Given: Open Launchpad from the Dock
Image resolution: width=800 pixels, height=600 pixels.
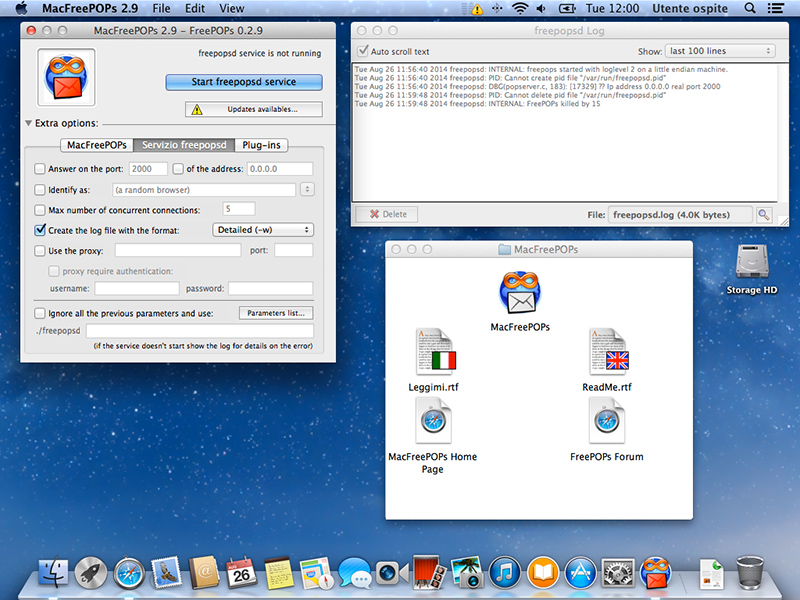Looking at the screenshot, I should (91, 573).
